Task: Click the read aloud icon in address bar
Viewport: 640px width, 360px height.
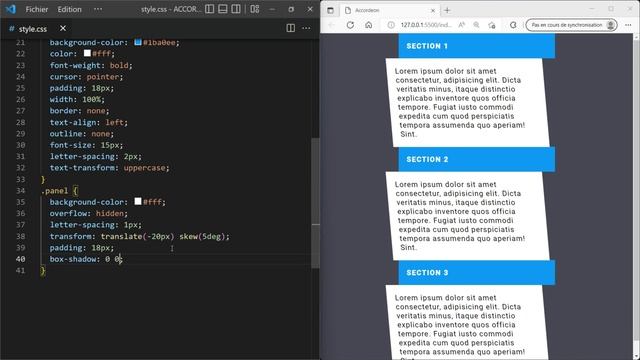Action: [x=462, y=25]
